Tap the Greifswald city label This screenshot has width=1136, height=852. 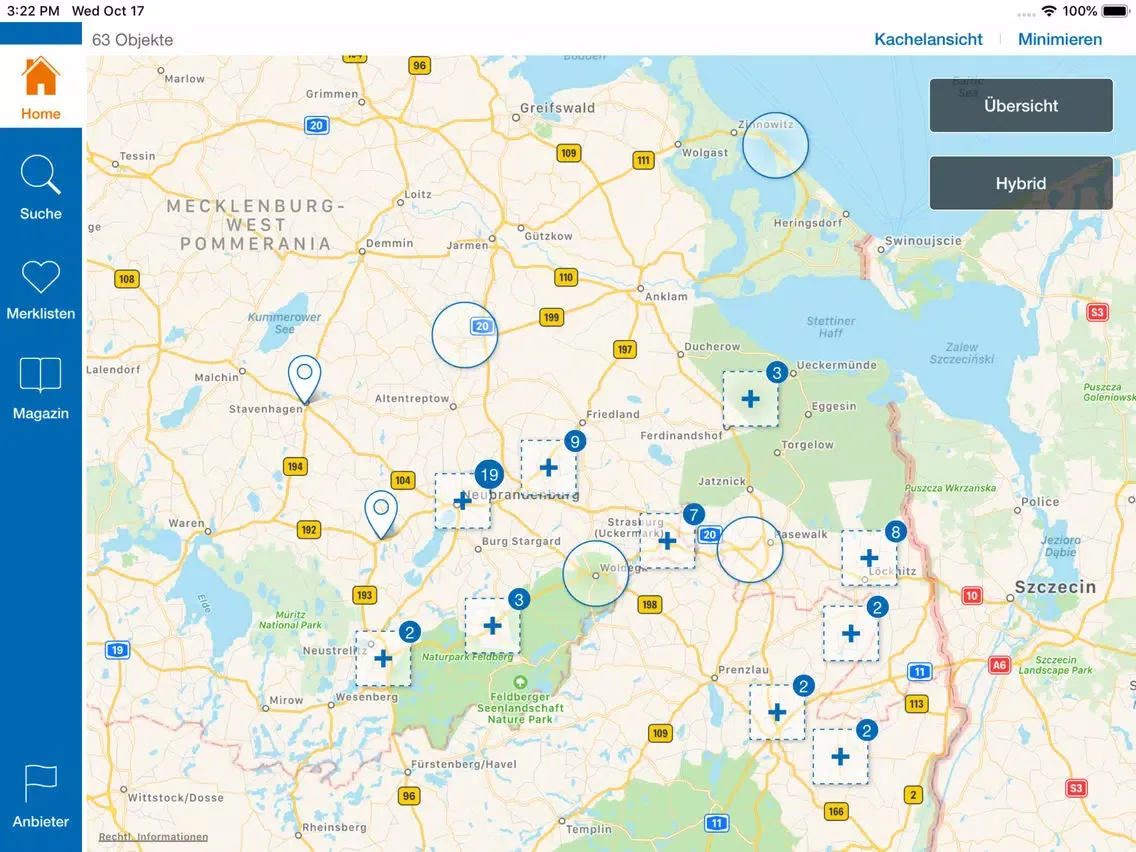coord(557,108)
